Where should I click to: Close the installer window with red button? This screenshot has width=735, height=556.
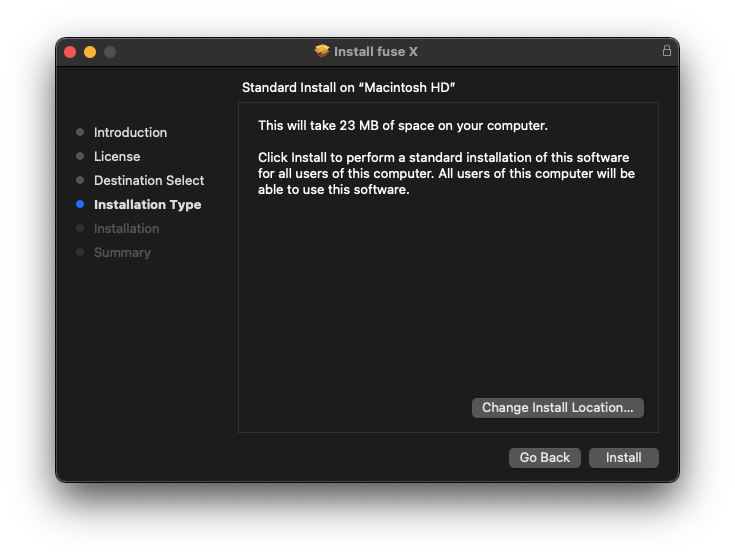pos(70,52)
